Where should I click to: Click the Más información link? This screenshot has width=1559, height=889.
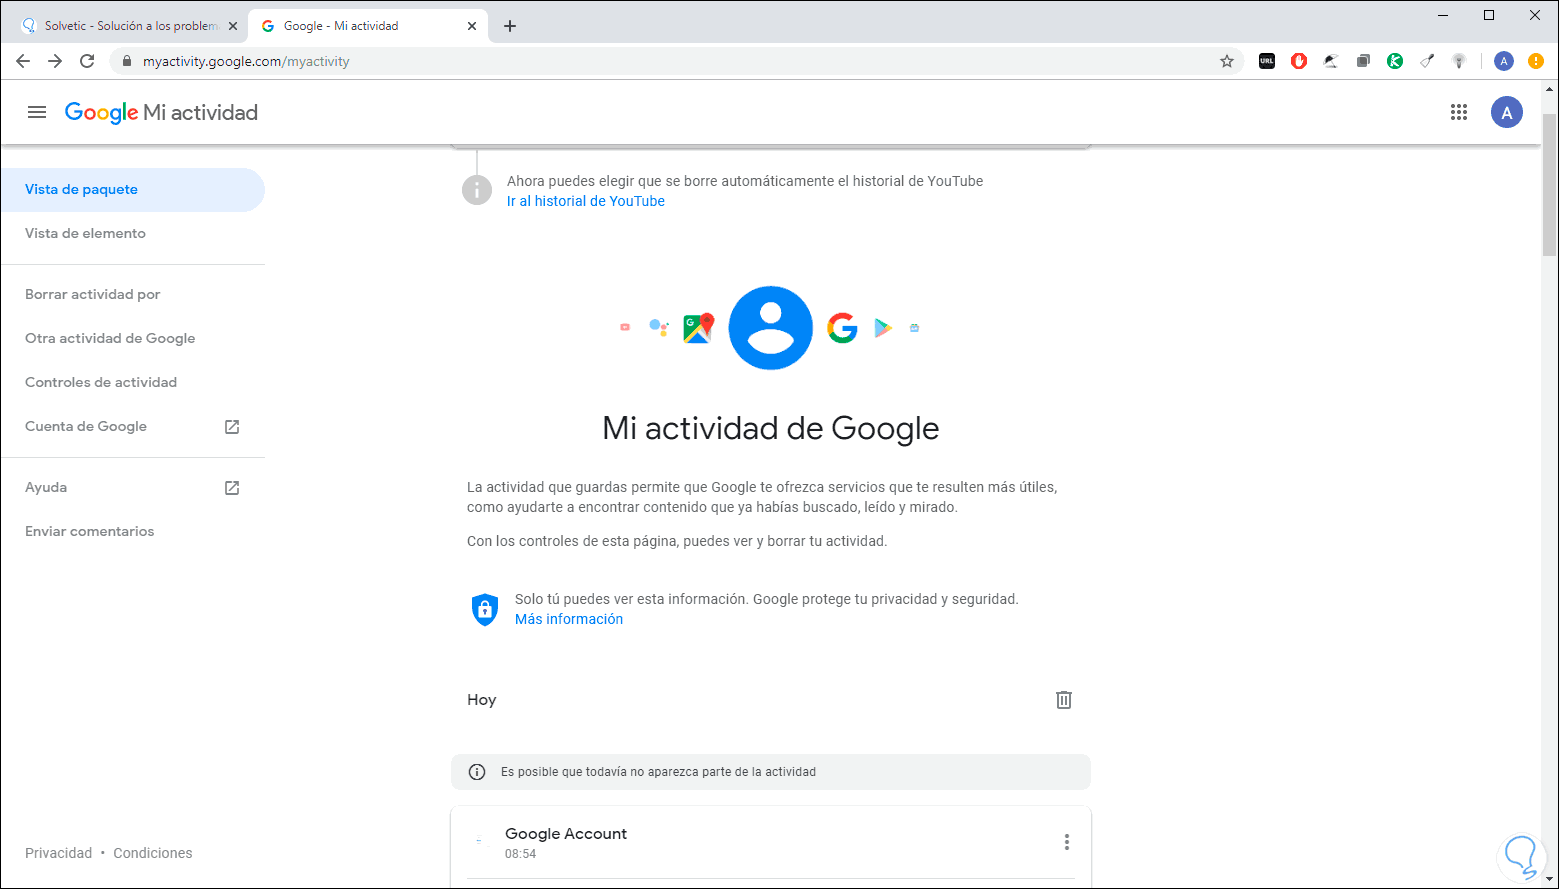(x=568, y=619)
